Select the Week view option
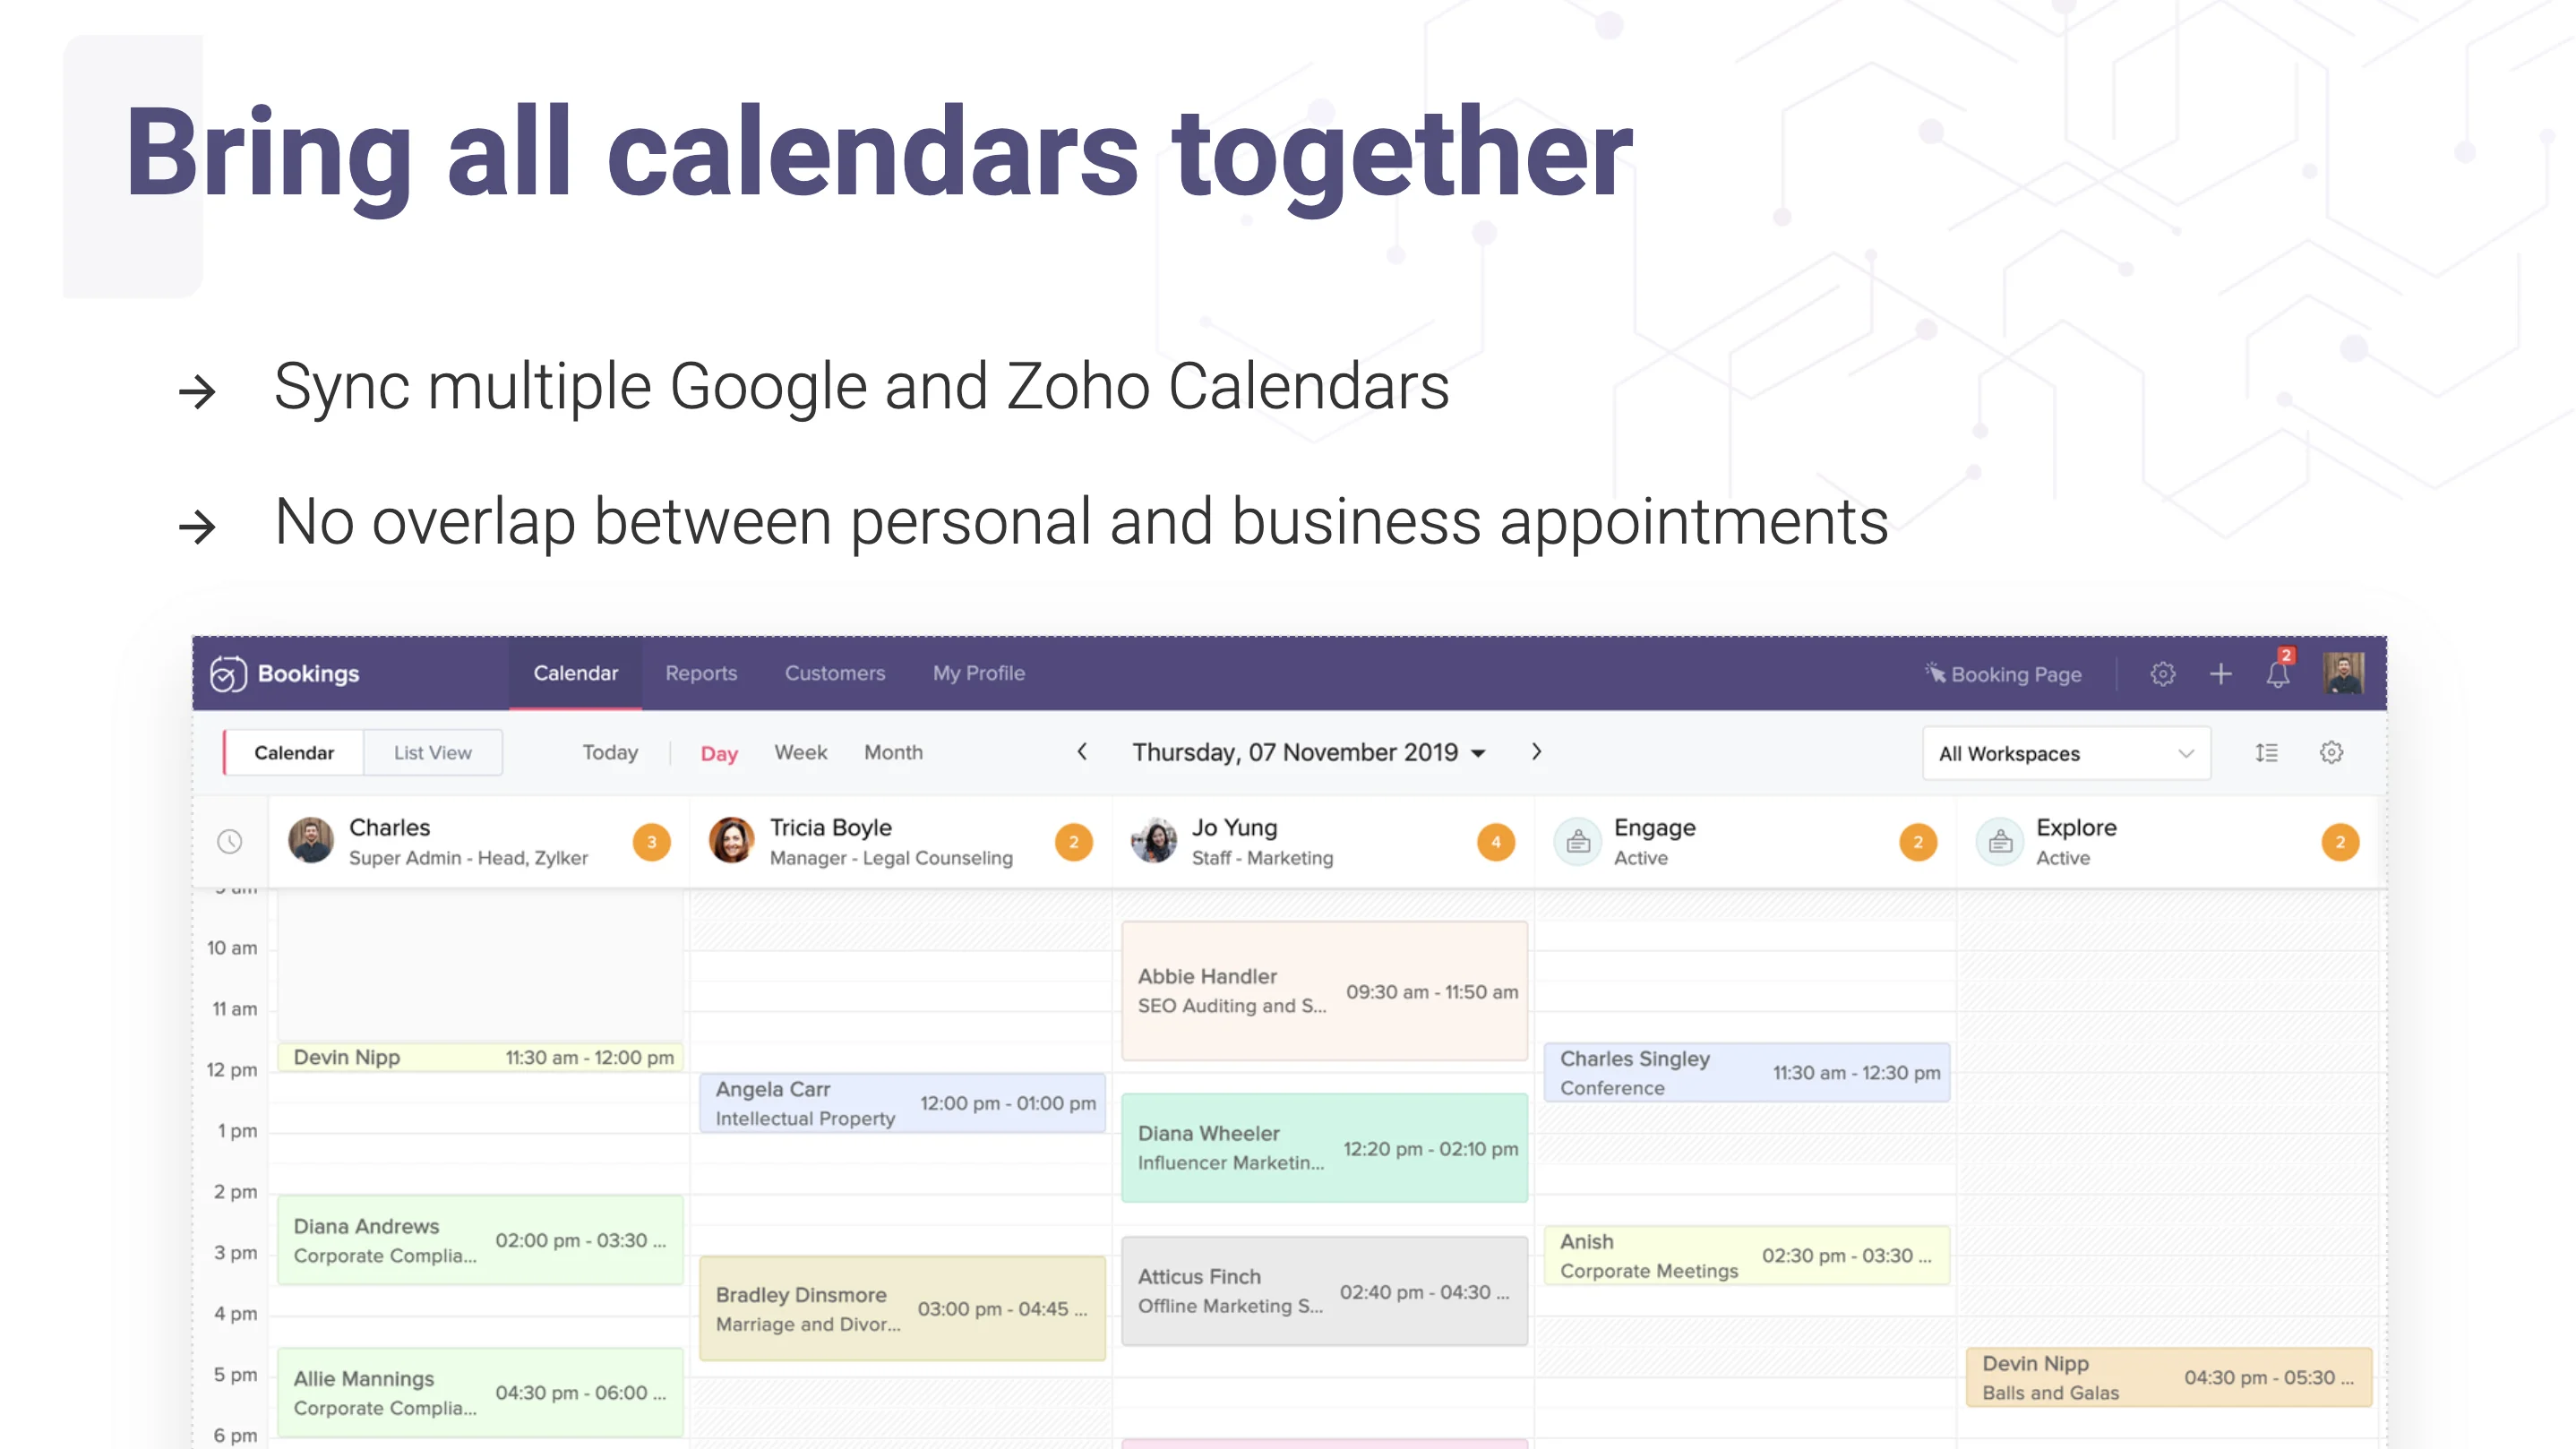This screenshot has width=2576, height=1449. pos(798,750)
